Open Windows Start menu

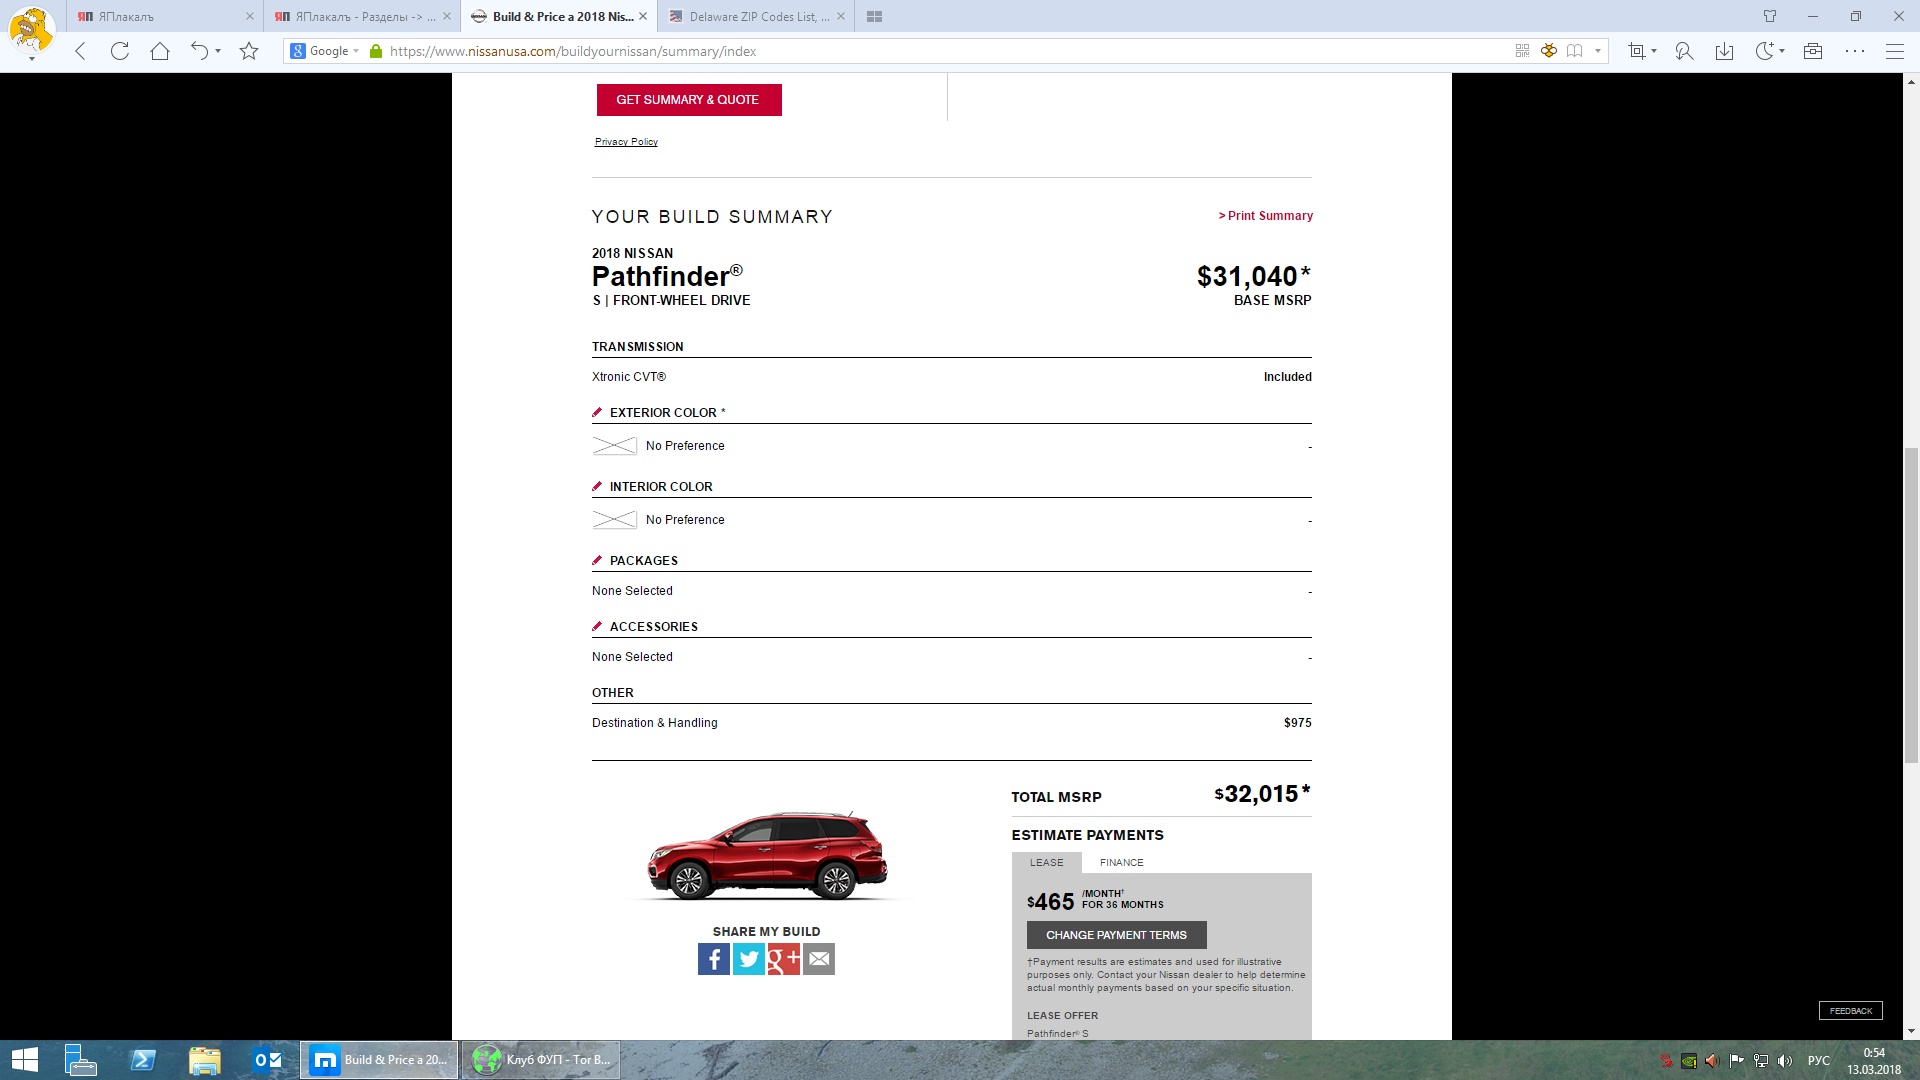(24, 1060)
